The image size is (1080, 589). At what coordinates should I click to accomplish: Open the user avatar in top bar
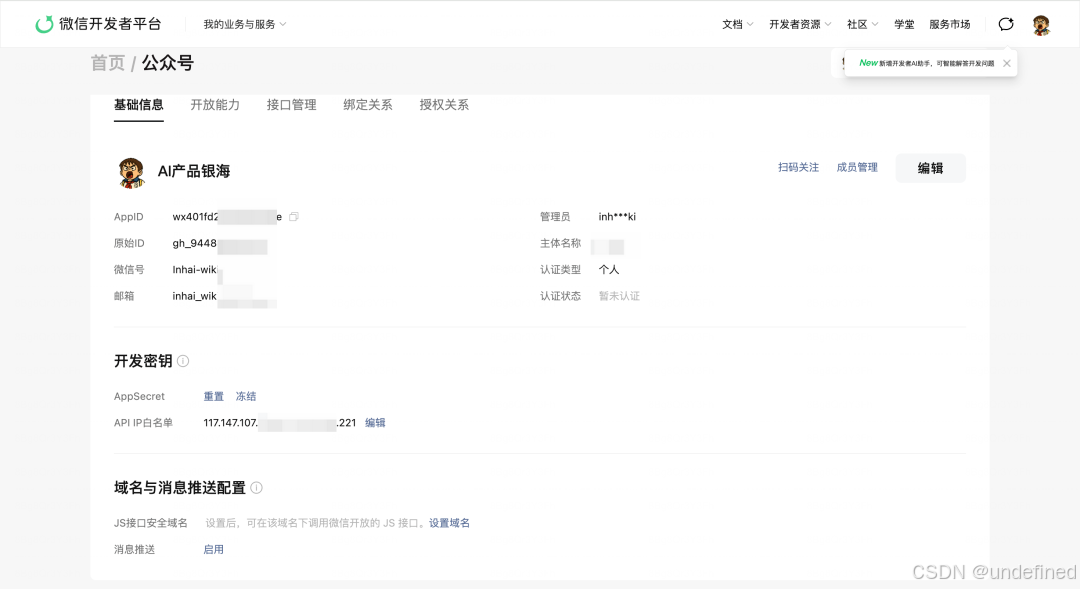click(x=1041, y=25)
